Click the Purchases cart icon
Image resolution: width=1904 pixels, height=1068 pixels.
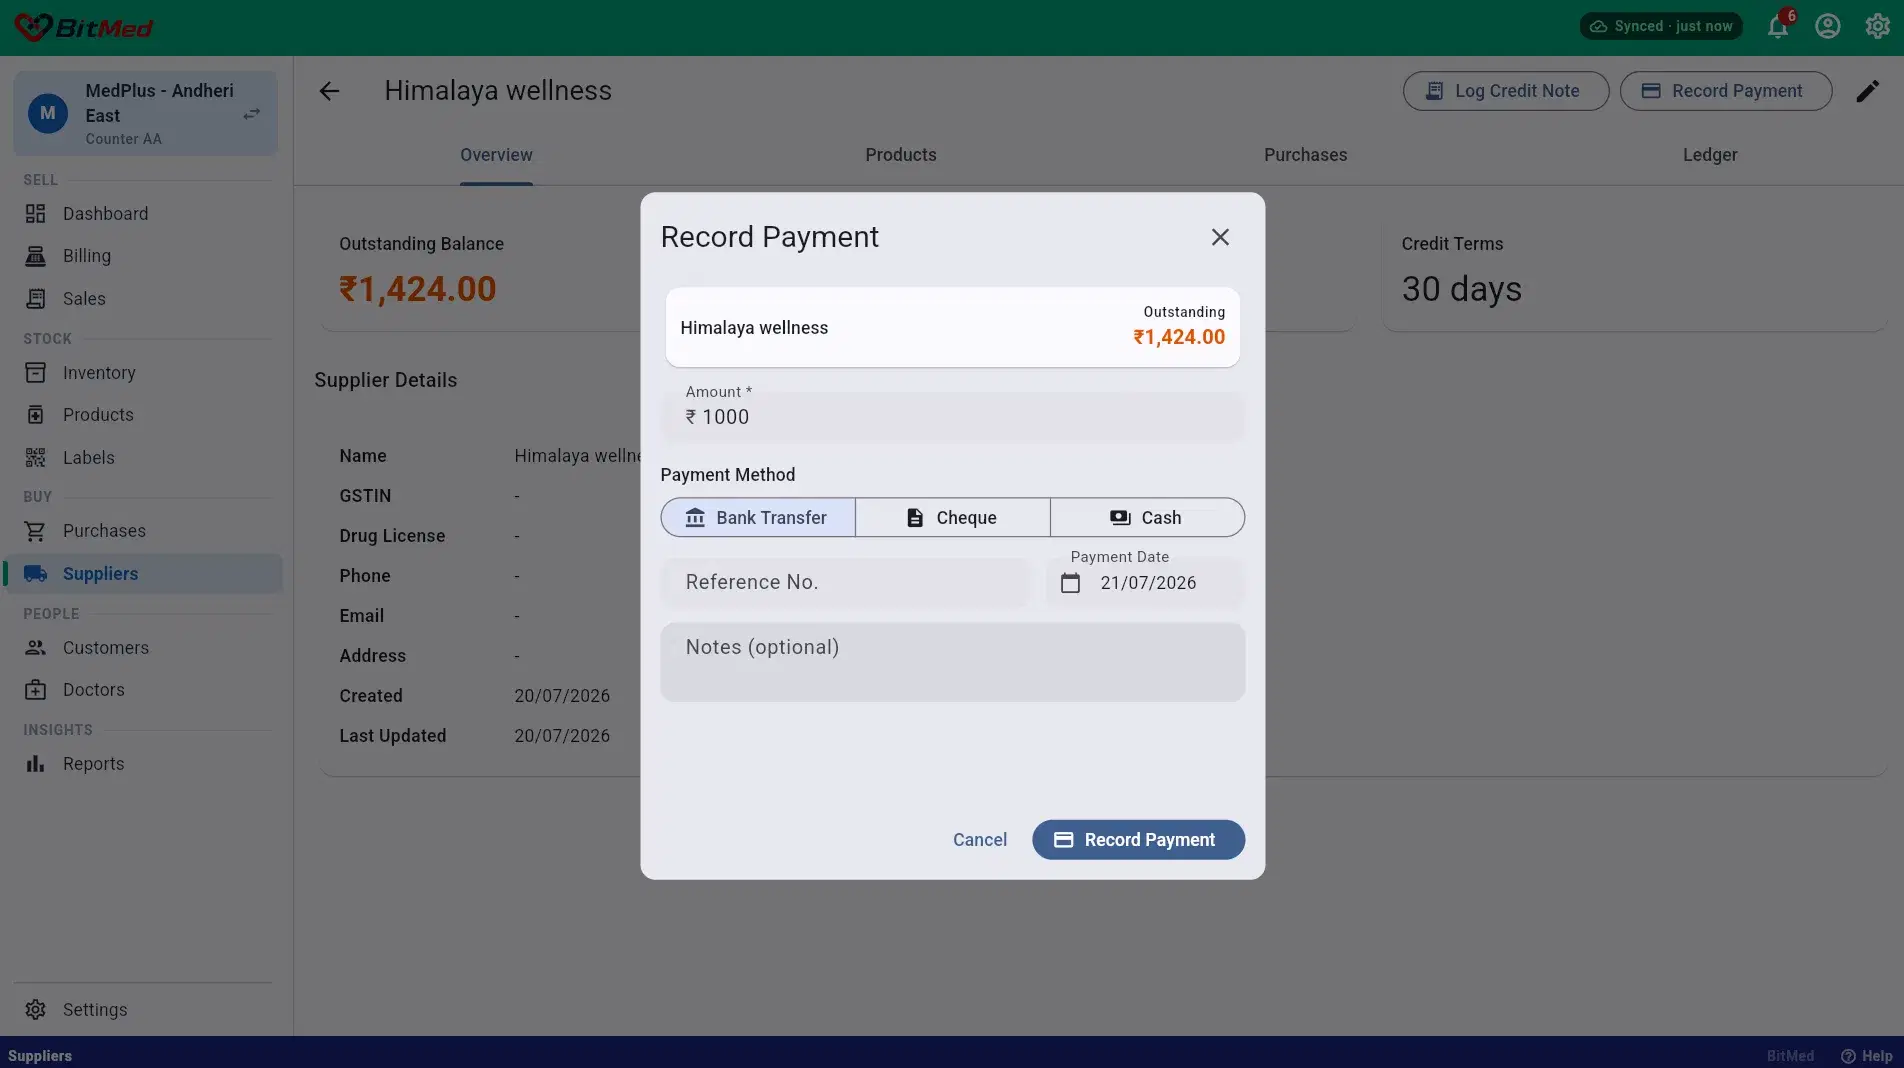click(x=35, y=531)
